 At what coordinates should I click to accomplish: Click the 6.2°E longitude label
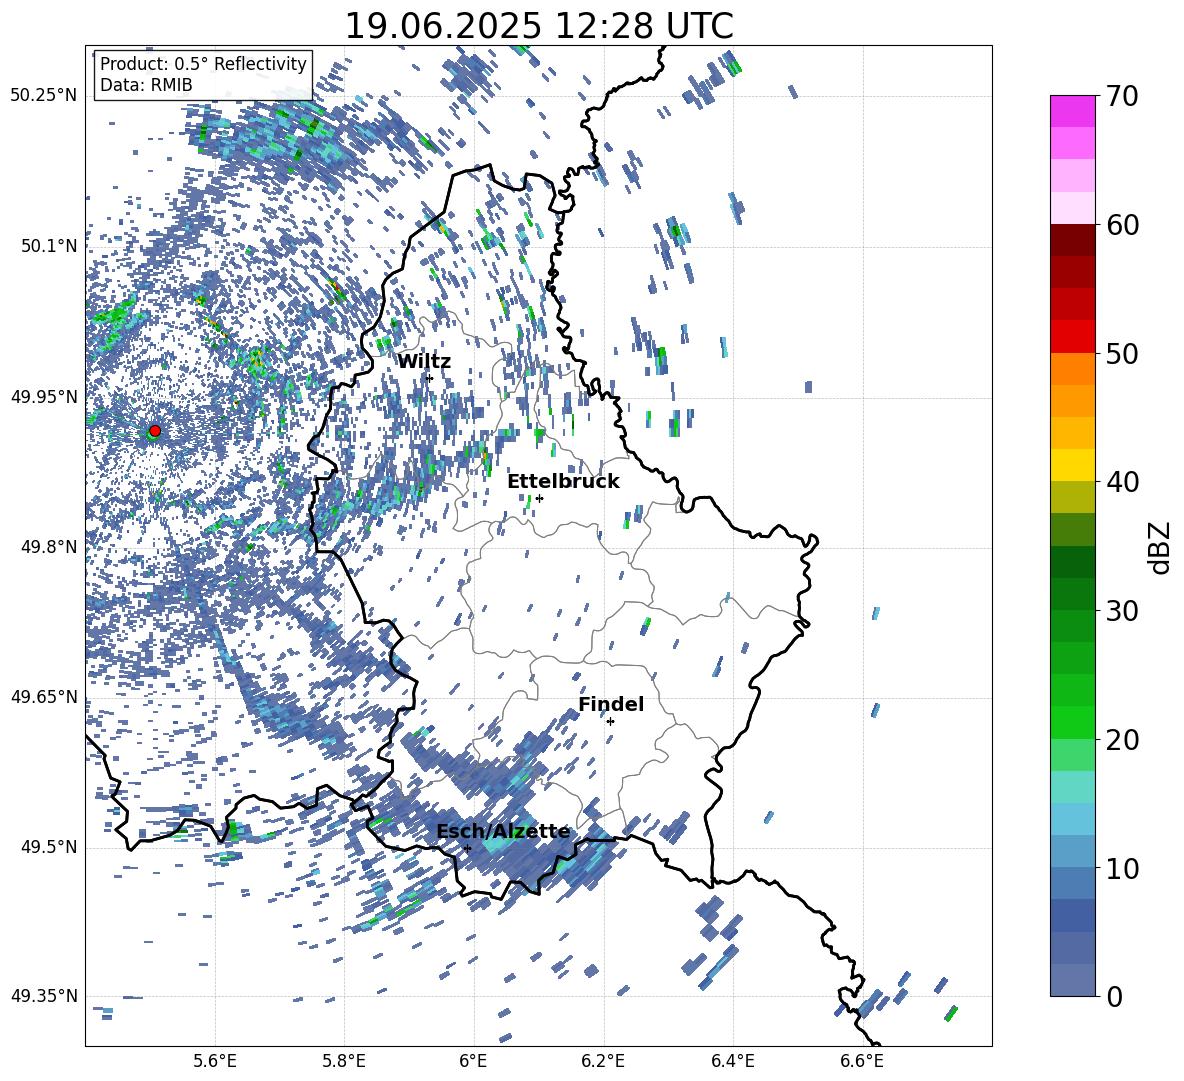click(x=603, y=1061)
